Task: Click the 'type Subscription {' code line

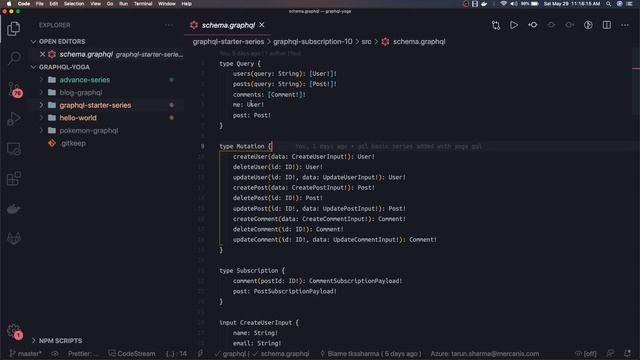Action: 252,271
